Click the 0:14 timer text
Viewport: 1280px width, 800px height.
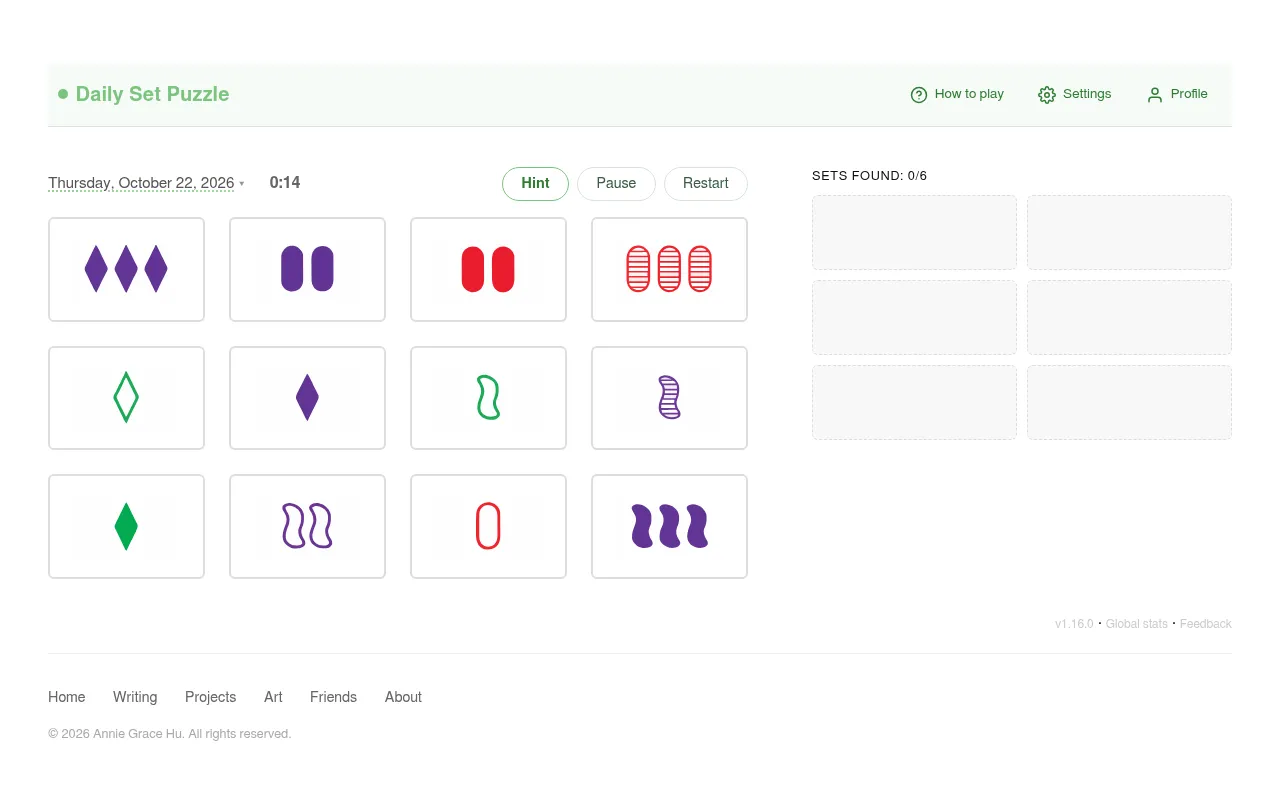click(x=285, y=183)
